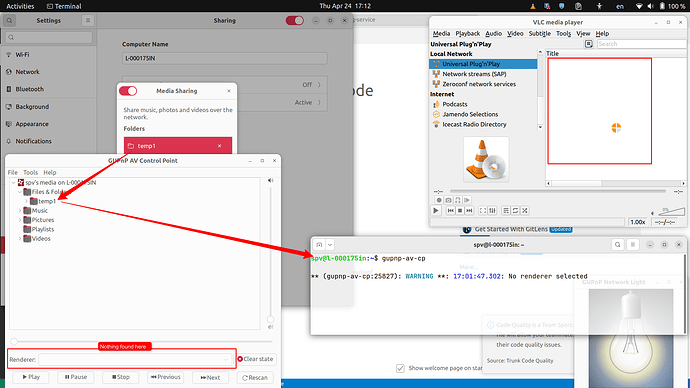Click the VLC play button
This screenshot has width=690, height=388.
(x=436, y=211)
